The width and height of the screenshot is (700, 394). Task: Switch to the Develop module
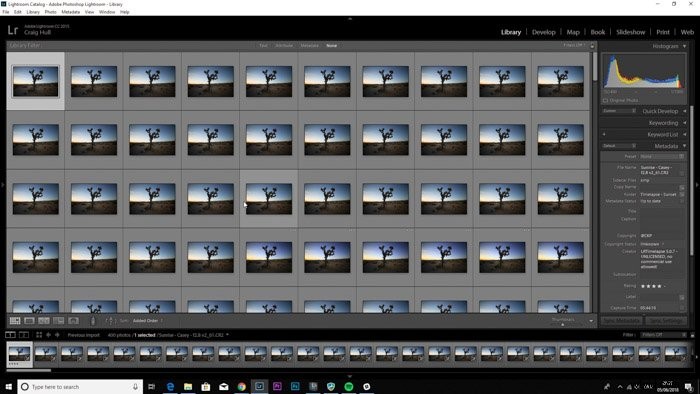tap(543, 32)
